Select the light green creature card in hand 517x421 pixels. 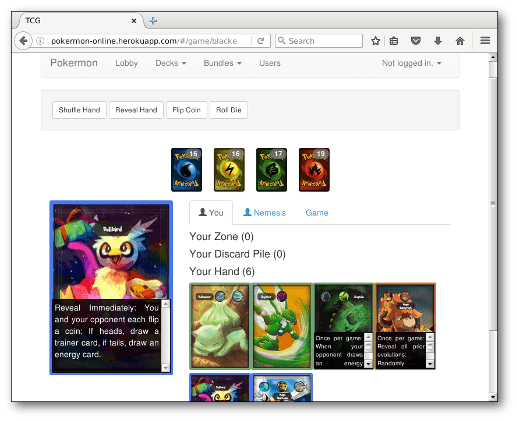(x=220, y=326)
